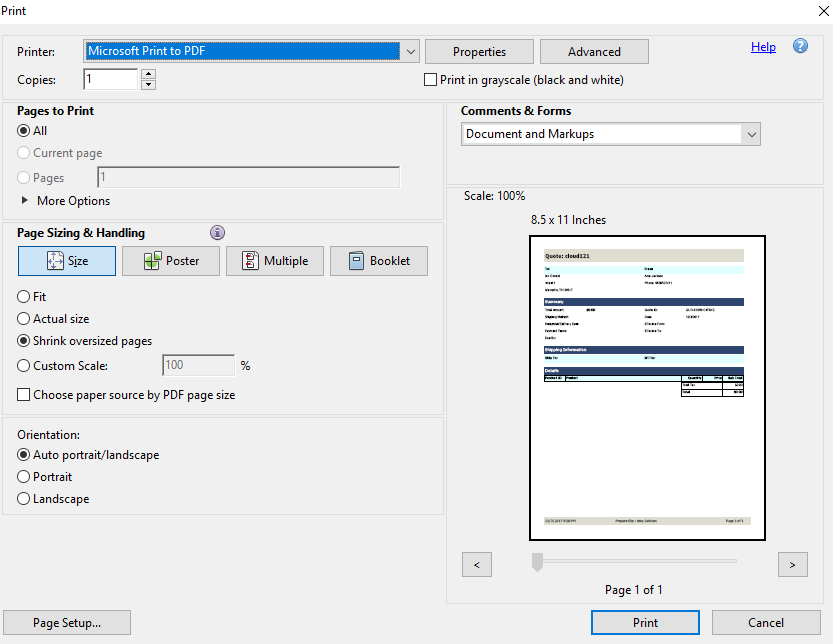Increase copies with the up stepper arrow
833x644 pixels.
tap(149, 74)
